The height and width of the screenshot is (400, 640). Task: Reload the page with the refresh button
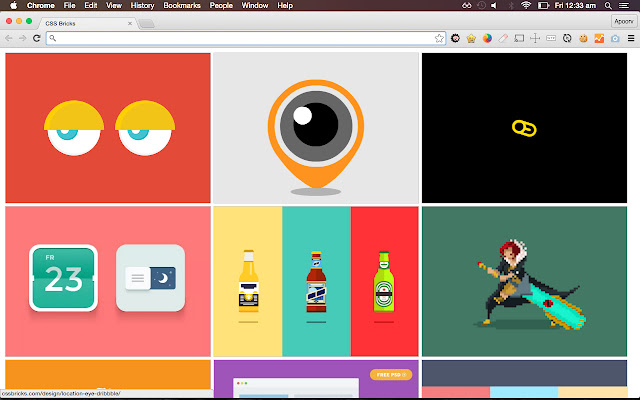click(x=37, y=38)
